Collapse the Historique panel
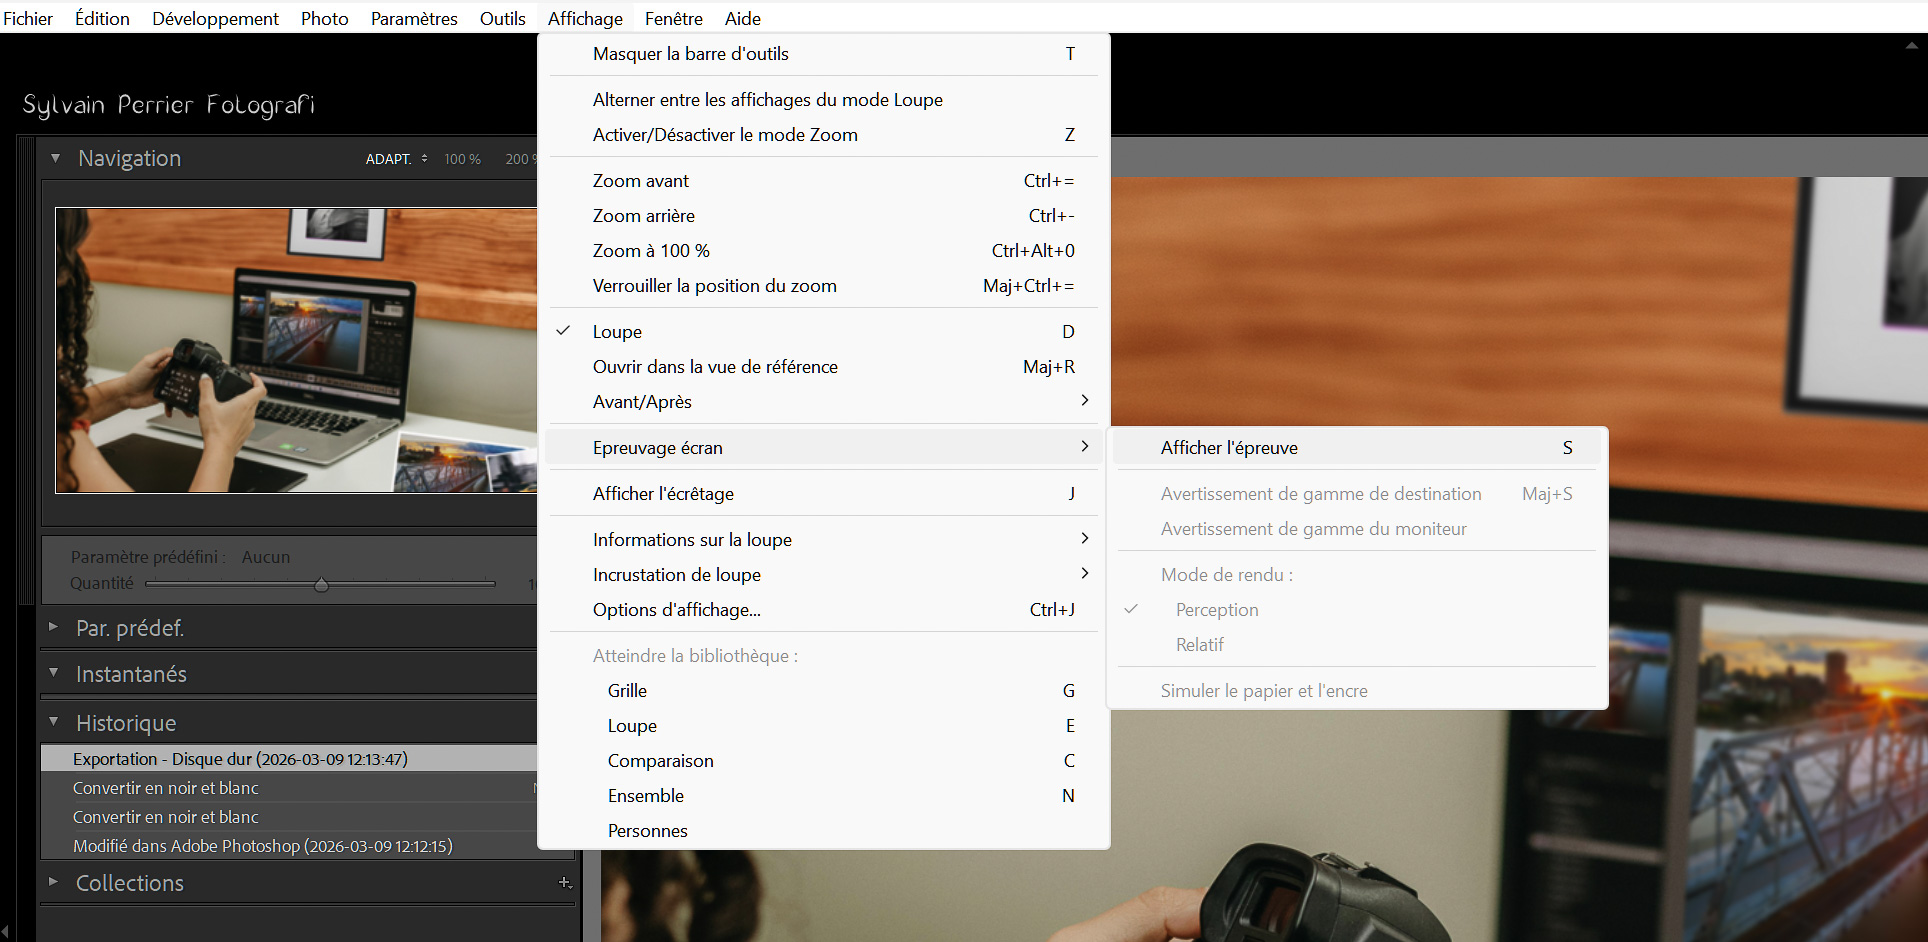This screenshot has width=1928, height=942. coord(54,722)
